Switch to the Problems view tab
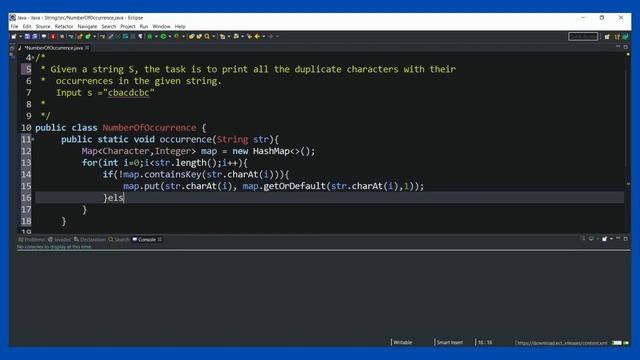 31,240
